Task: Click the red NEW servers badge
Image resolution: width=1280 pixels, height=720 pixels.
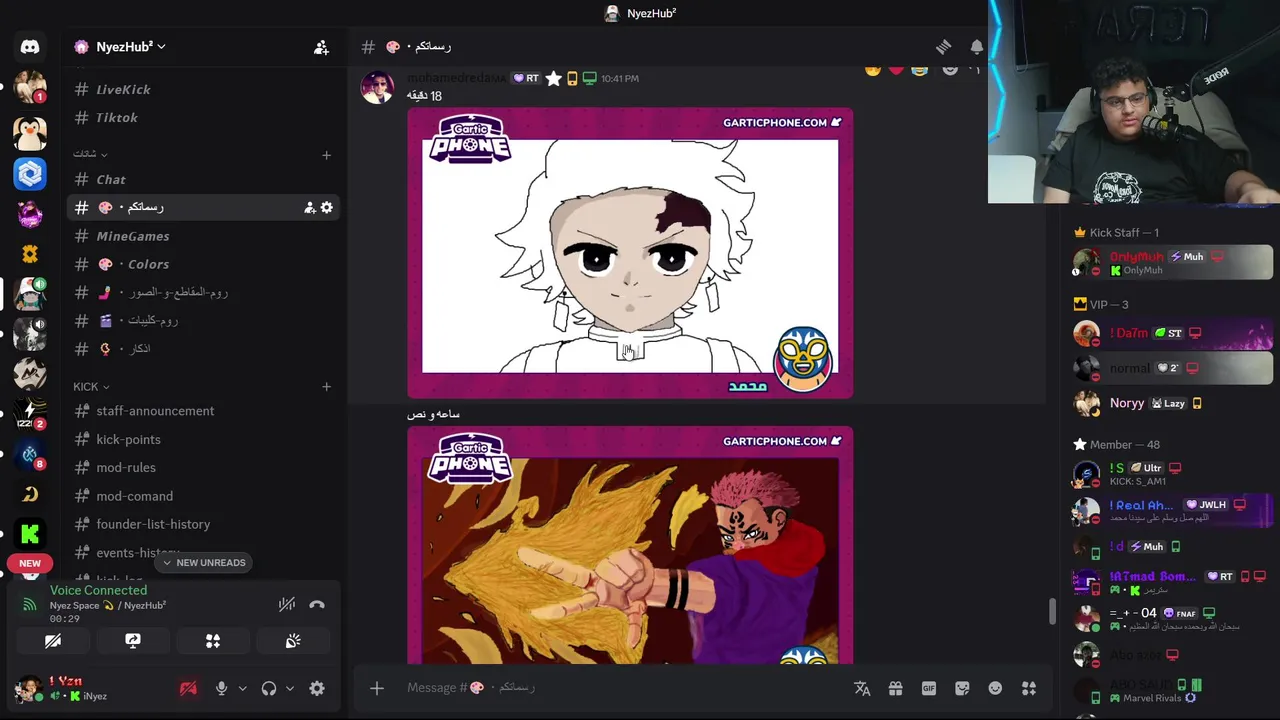Action: 30,563
